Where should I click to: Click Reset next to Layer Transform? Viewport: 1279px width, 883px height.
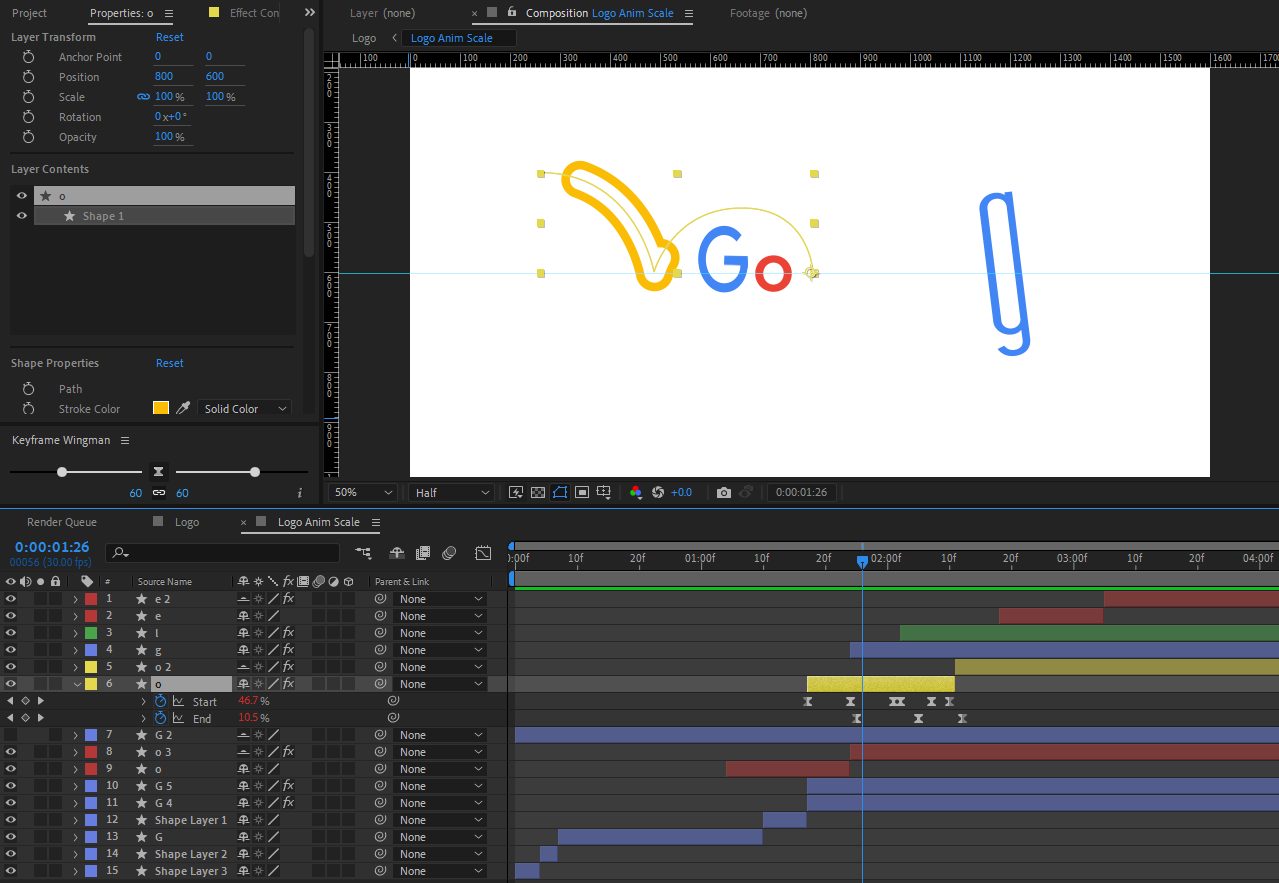point(170,37)
